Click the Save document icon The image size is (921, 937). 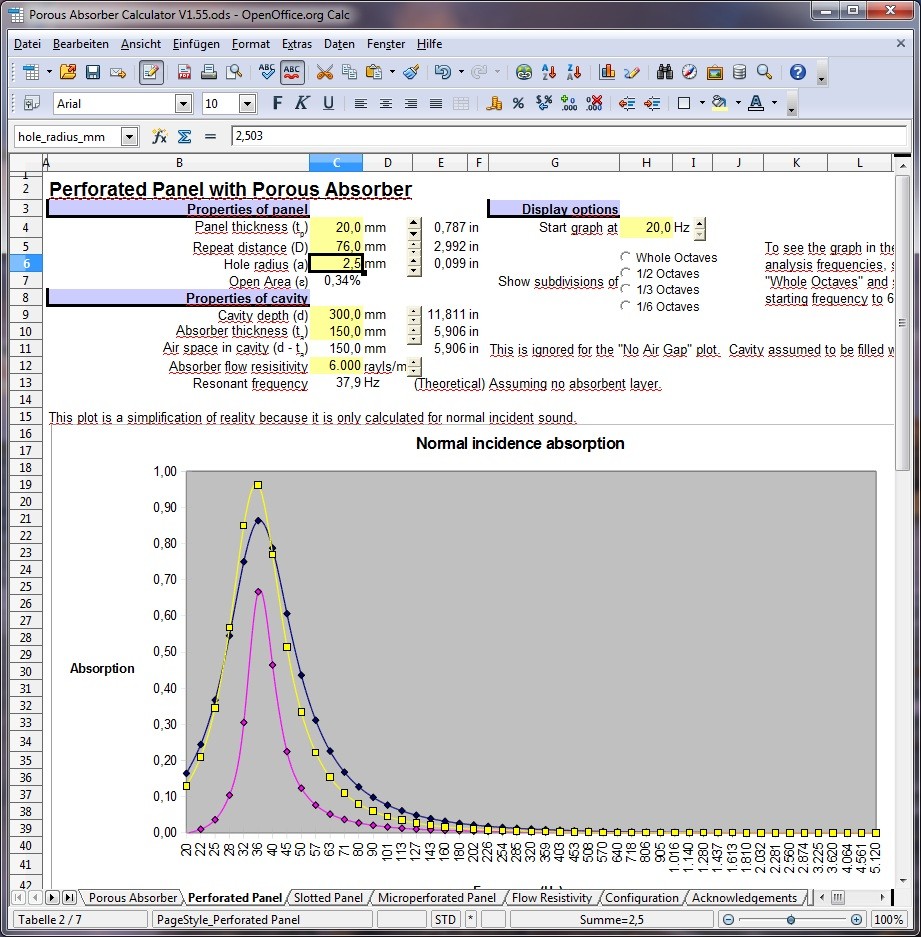click(x=93, y=72)
